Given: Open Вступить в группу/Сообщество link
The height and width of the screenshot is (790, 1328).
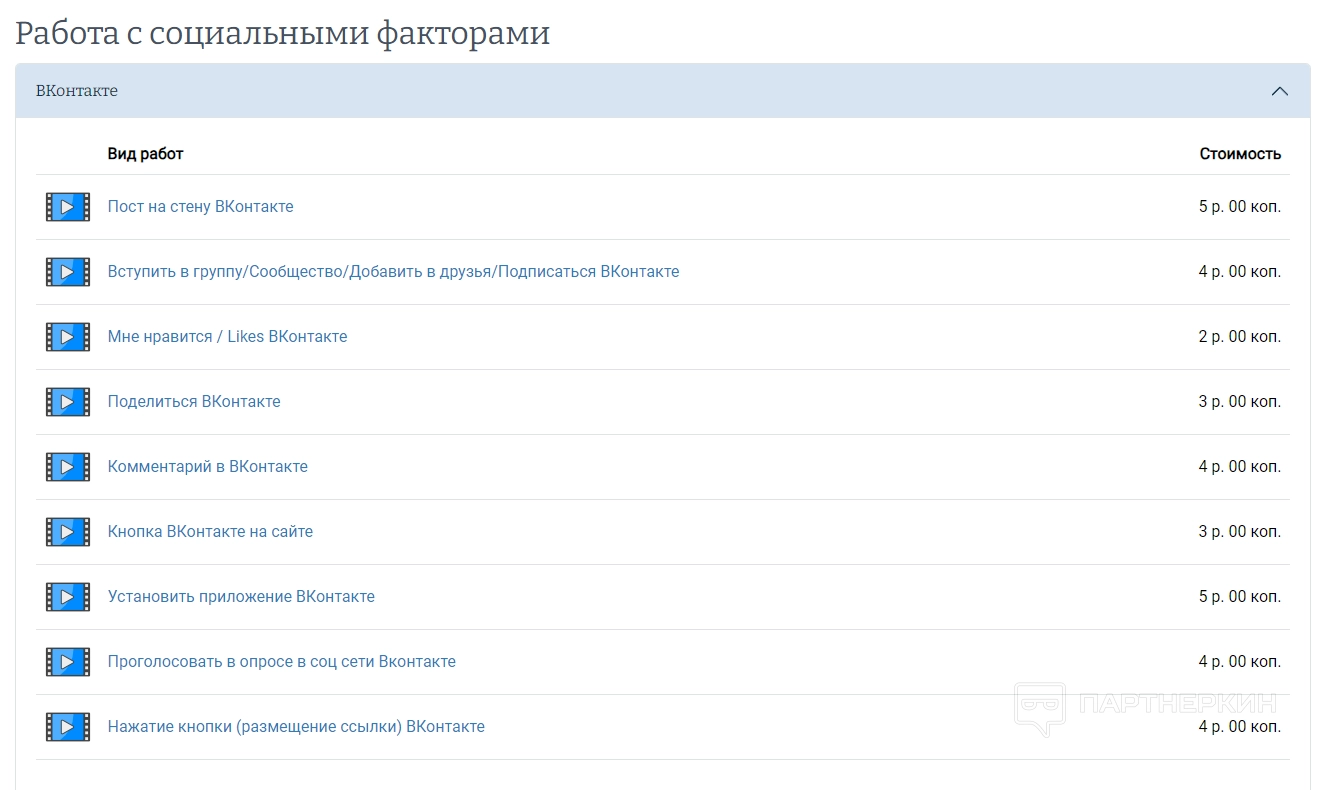Looking at the screenshot, I should [x=393, y=272].
